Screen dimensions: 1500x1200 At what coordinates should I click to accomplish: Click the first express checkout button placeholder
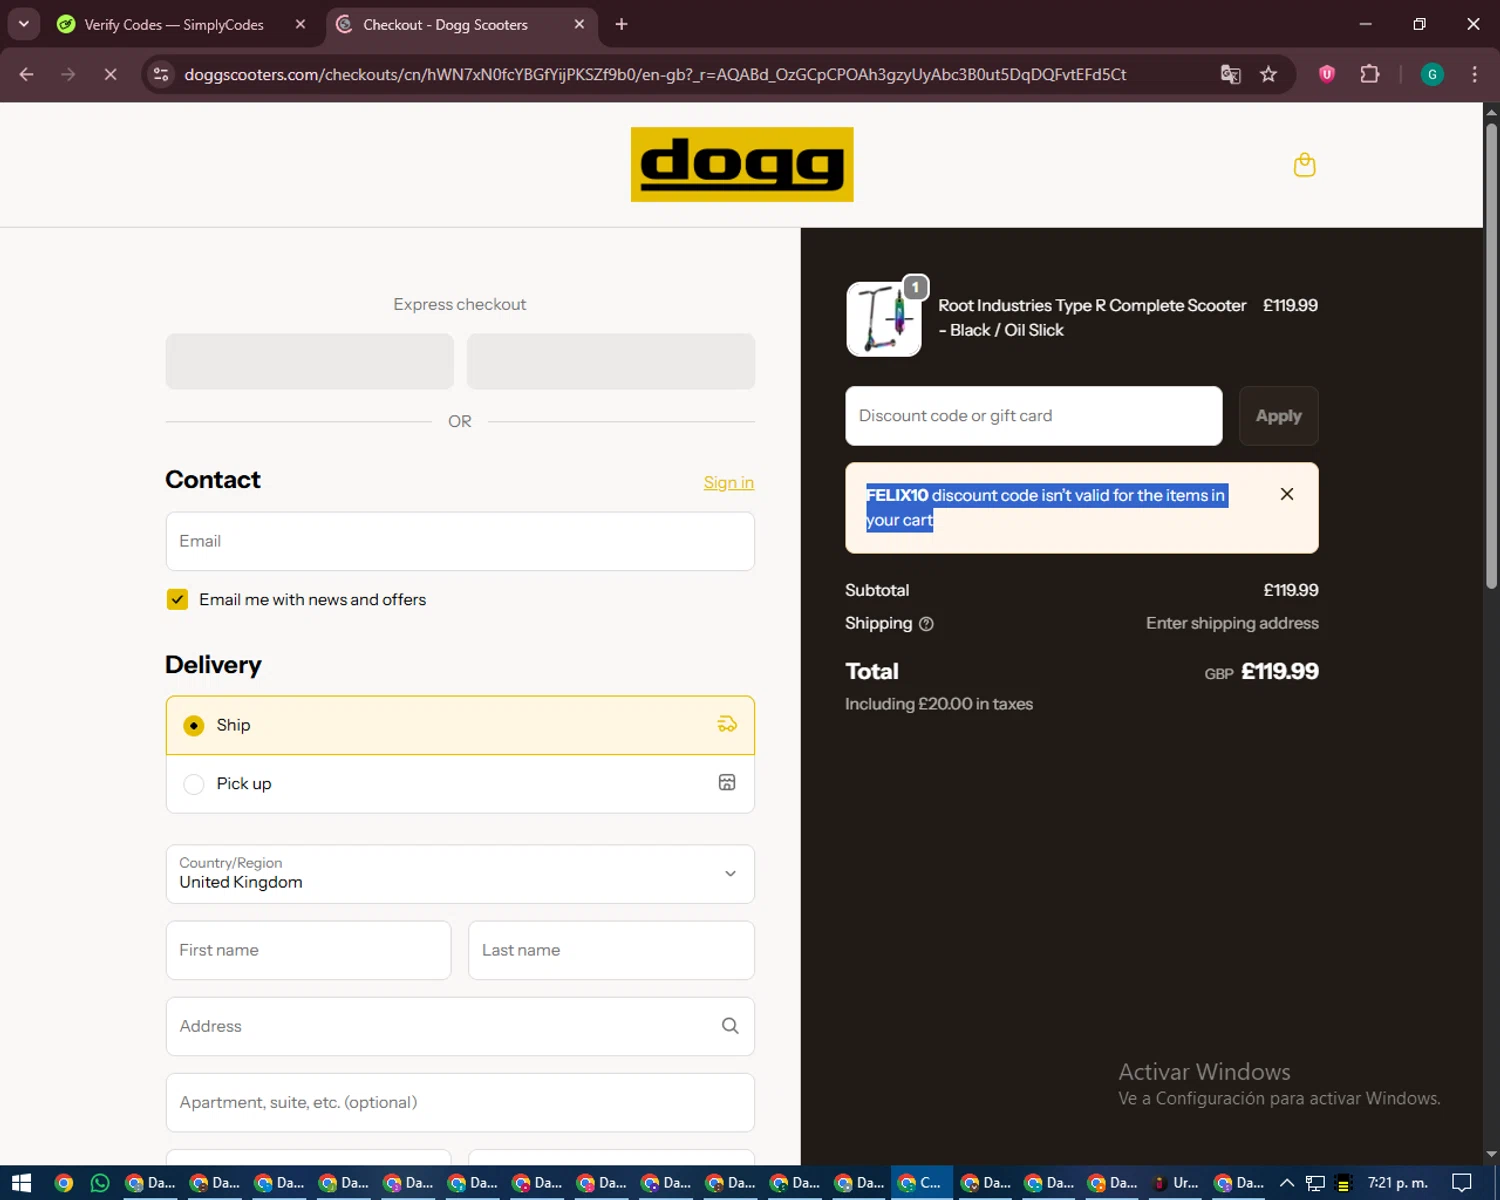pos(309,361)
